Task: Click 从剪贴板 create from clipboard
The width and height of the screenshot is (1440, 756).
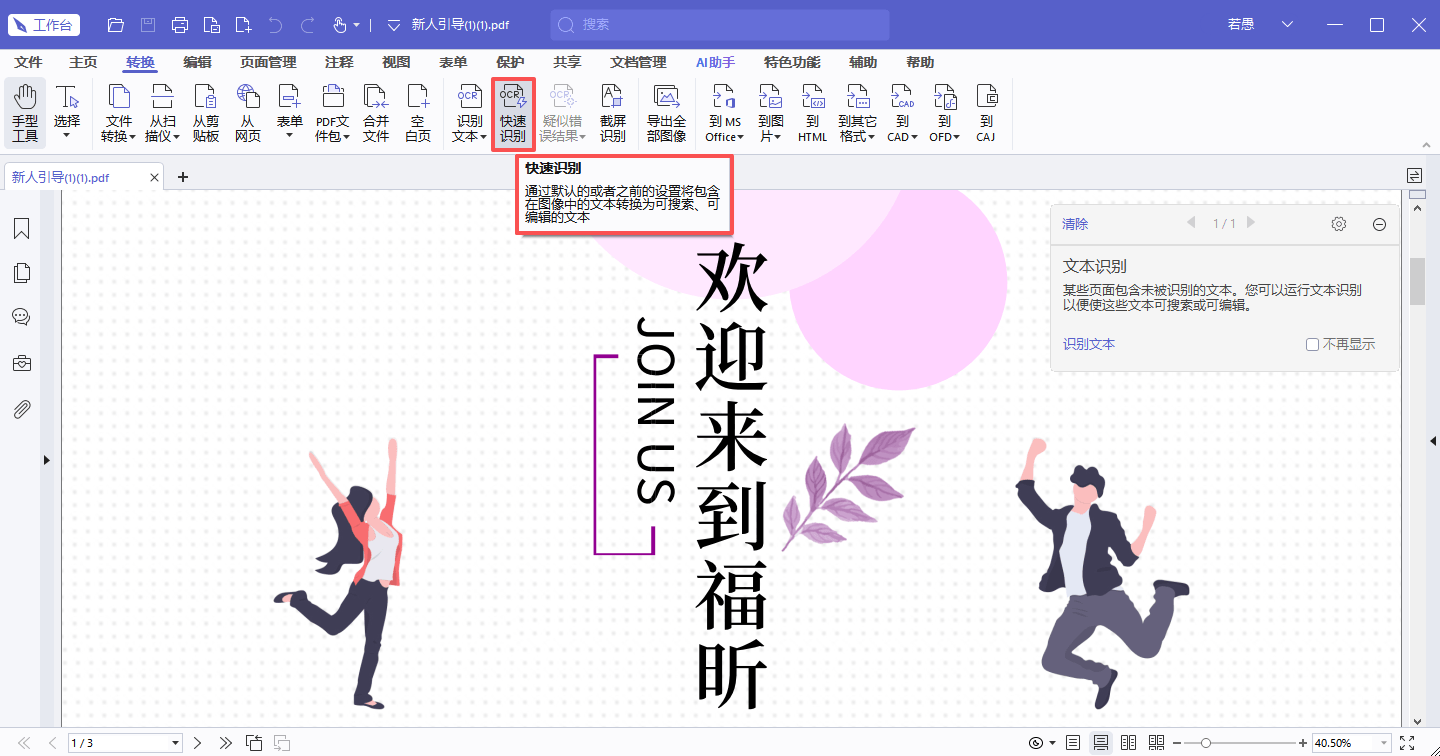Action: (x=206, y=113)
